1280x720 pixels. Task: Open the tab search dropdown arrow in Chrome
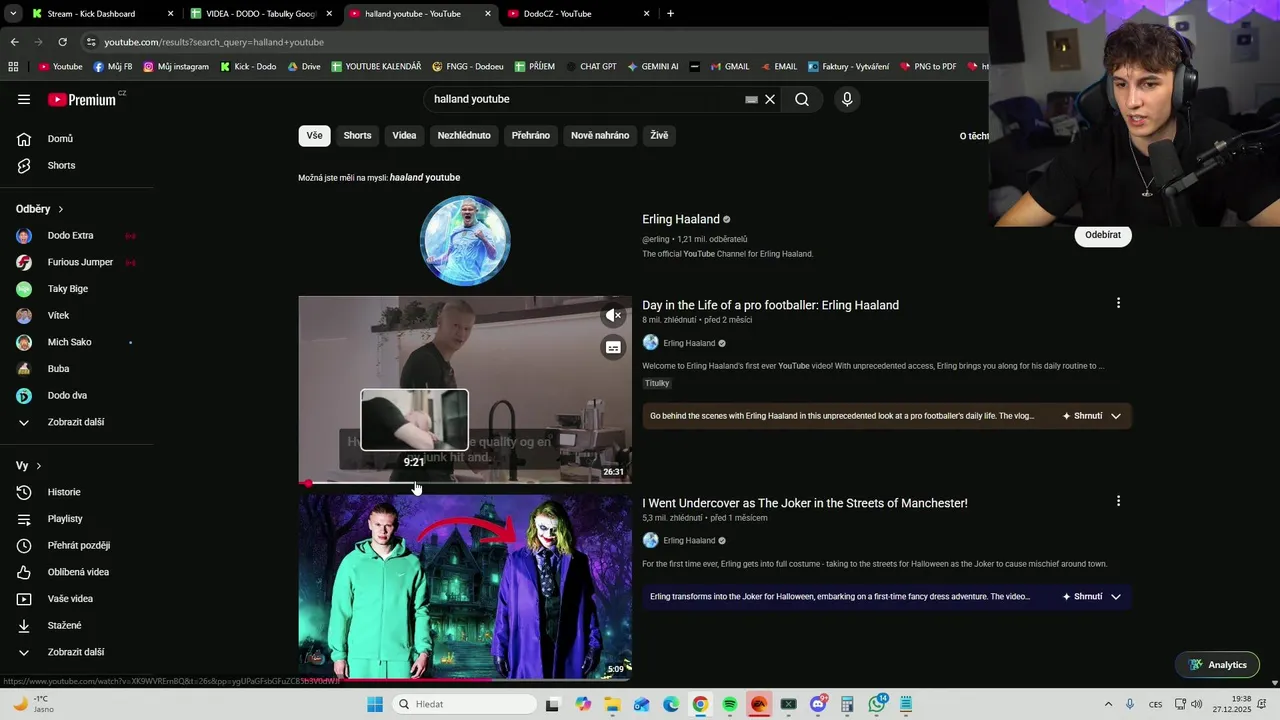pos(13,13)
